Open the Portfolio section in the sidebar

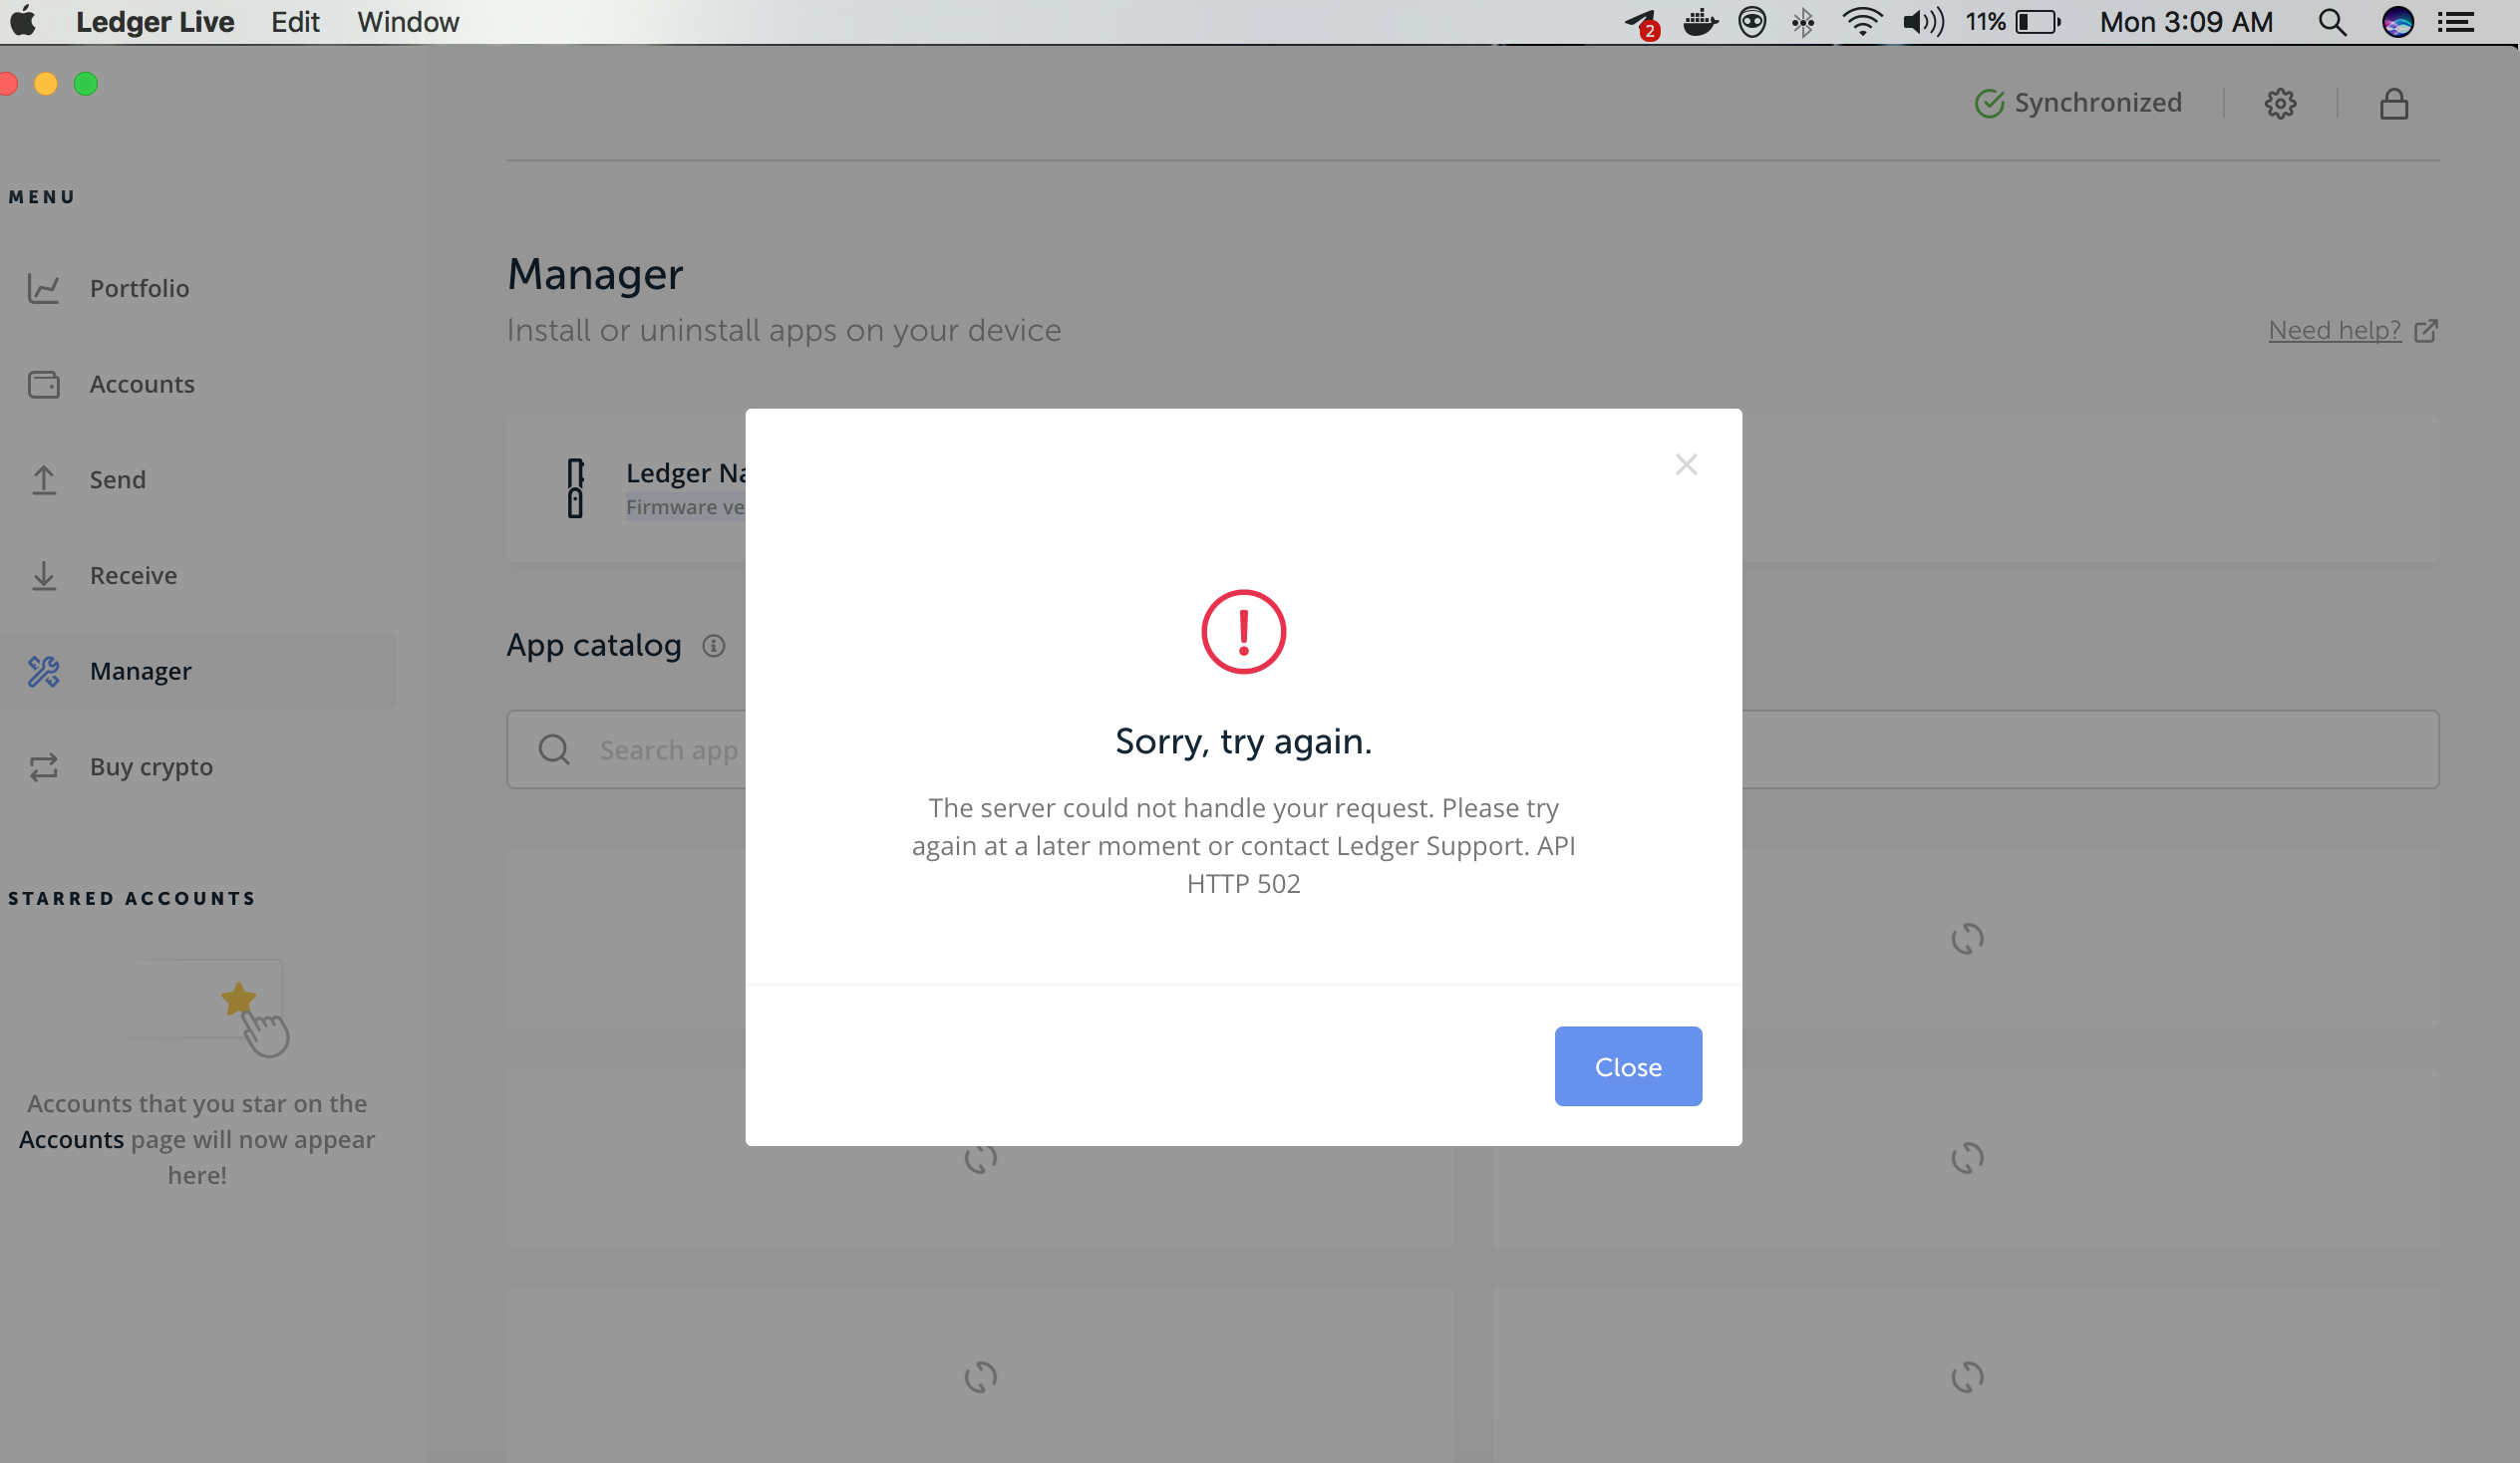coord(140,288)
